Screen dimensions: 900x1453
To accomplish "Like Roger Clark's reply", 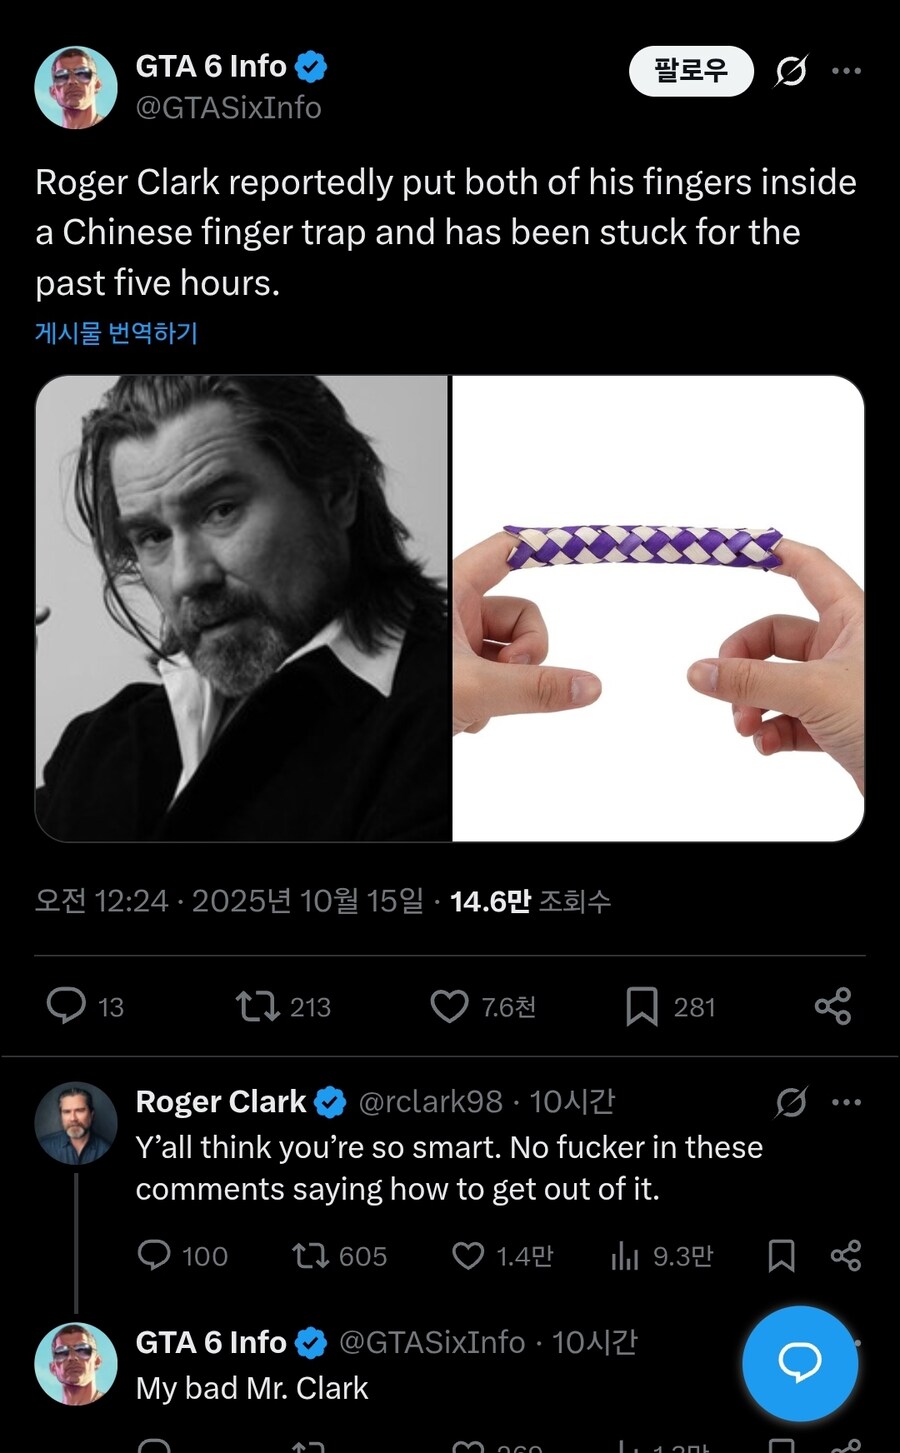I will 468,1255.
